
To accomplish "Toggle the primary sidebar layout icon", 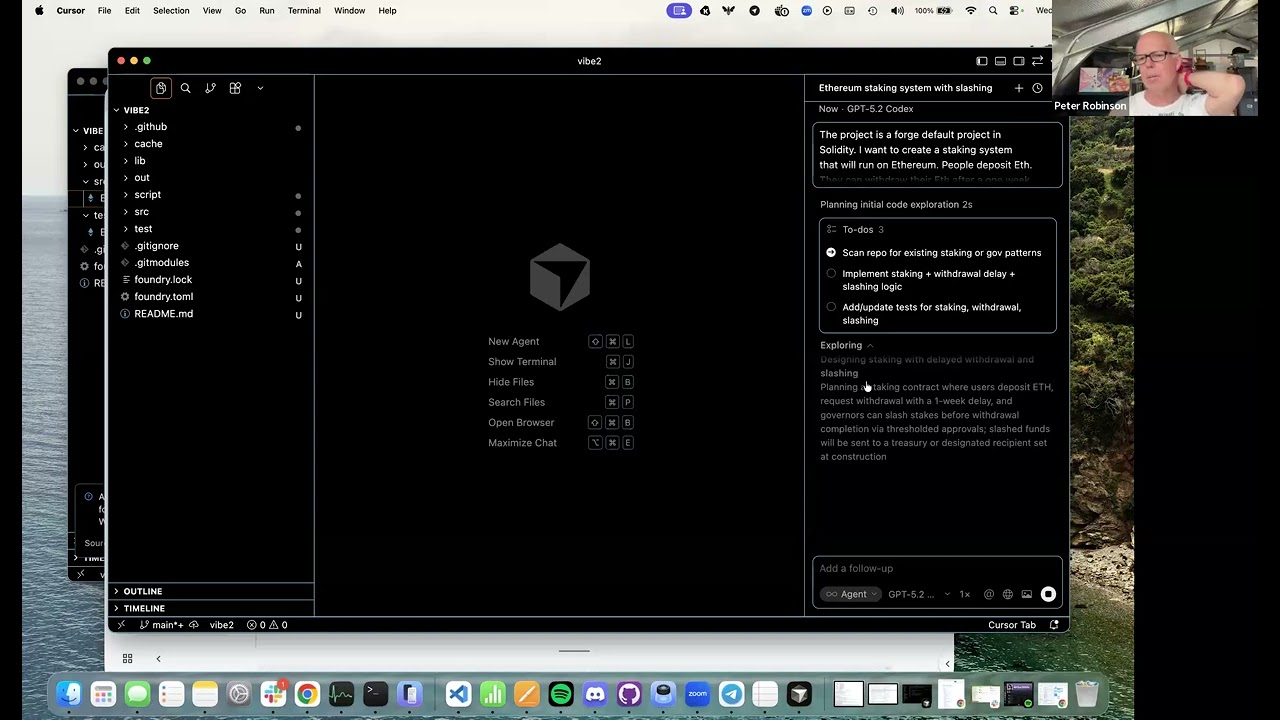I will pos(982,61).
